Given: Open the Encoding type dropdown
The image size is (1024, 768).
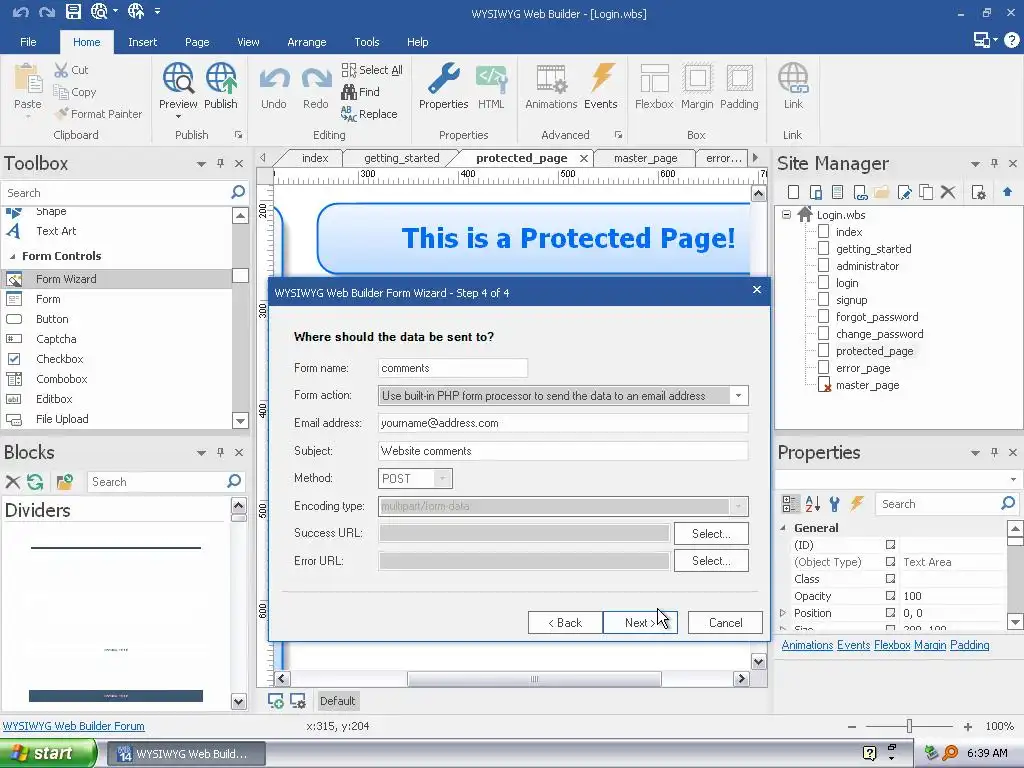Looking at the screenshot, I should point(739,506).
